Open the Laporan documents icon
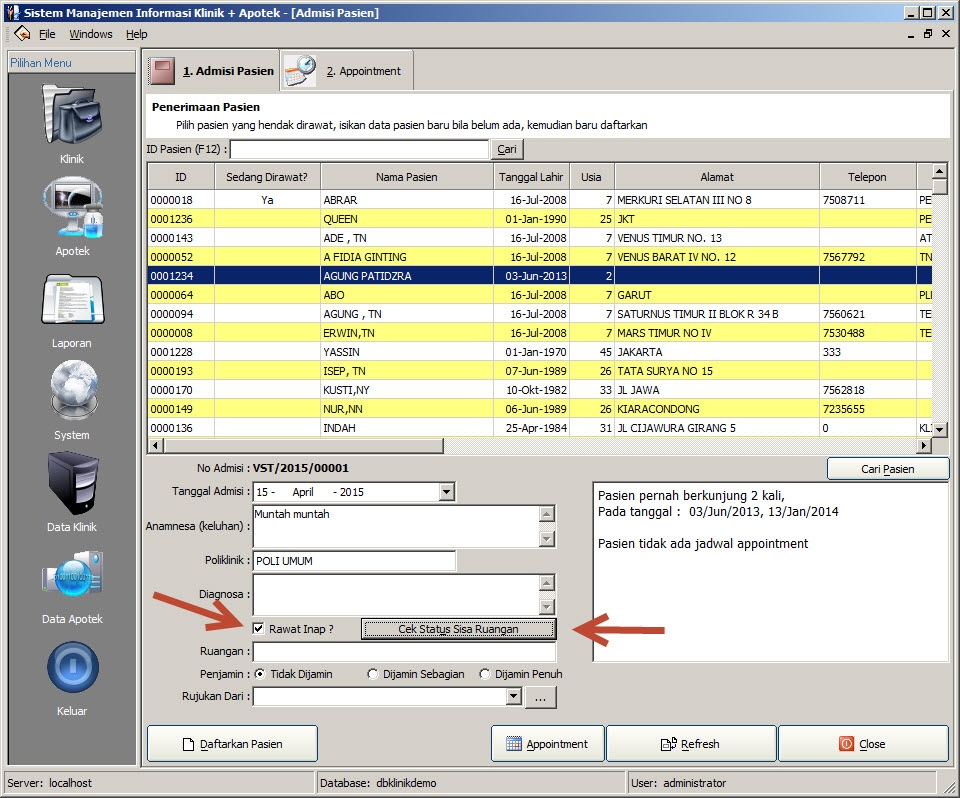 [x=72, y=300]
